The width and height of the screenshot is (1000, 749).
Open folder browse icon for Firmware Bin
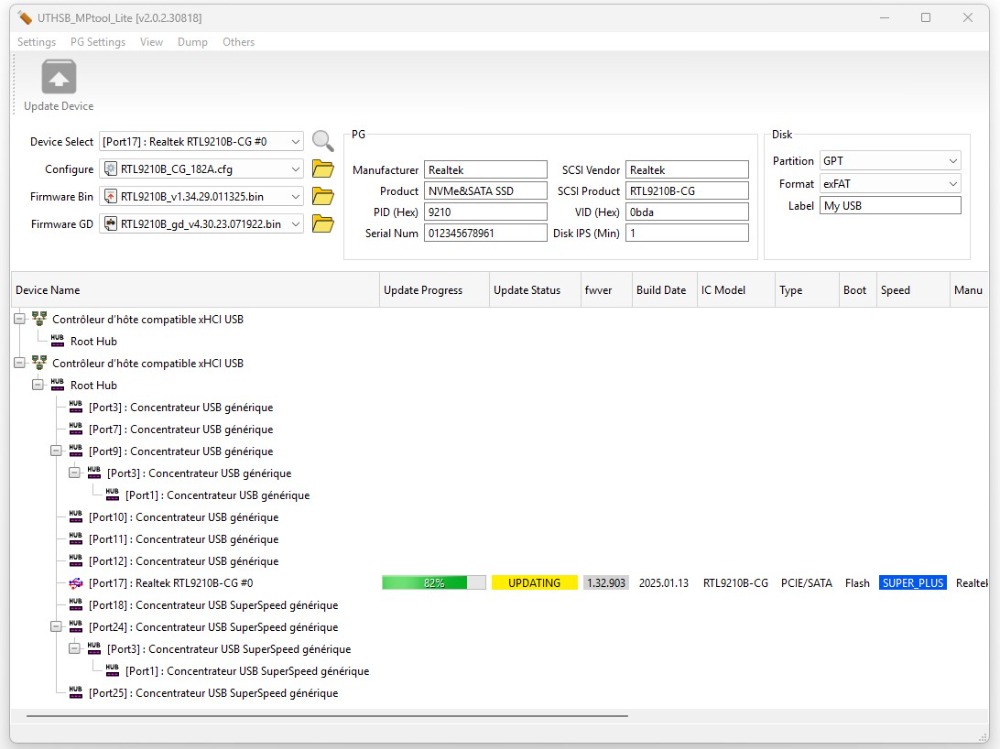point(322,196)
